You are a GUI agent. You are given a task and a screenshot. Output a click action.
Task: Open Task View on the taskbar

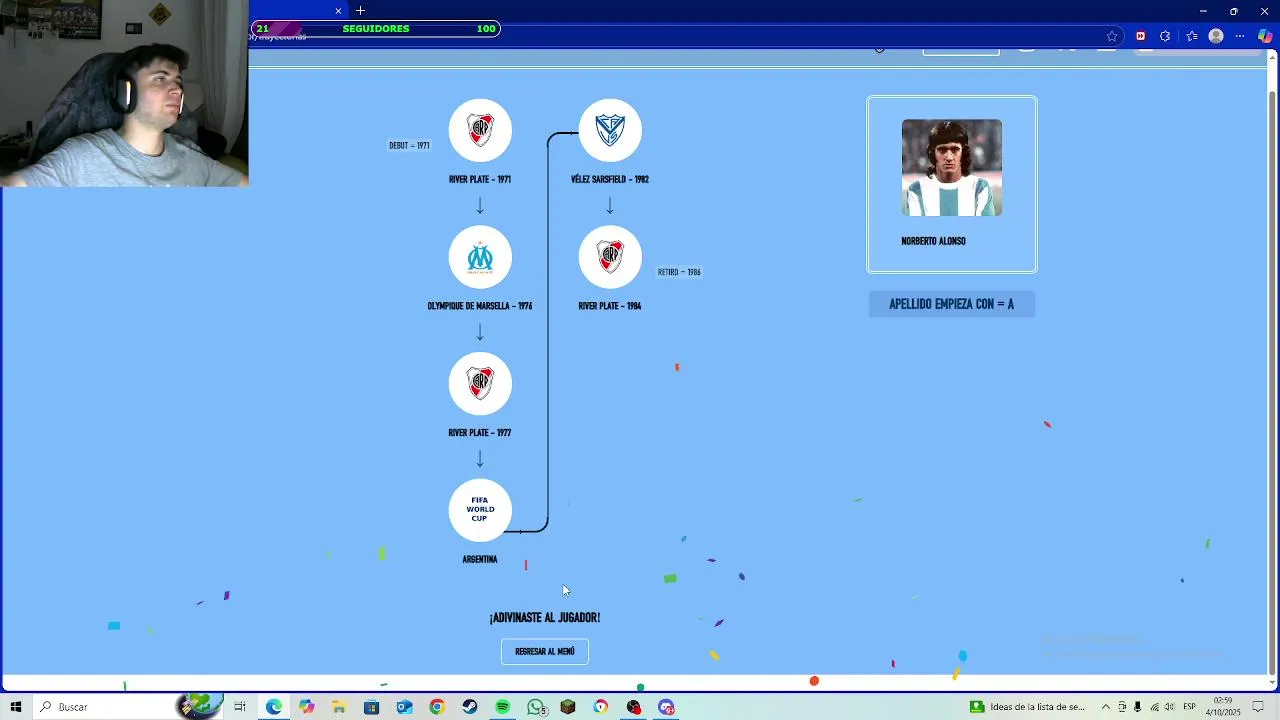click(x=240, y=707)
